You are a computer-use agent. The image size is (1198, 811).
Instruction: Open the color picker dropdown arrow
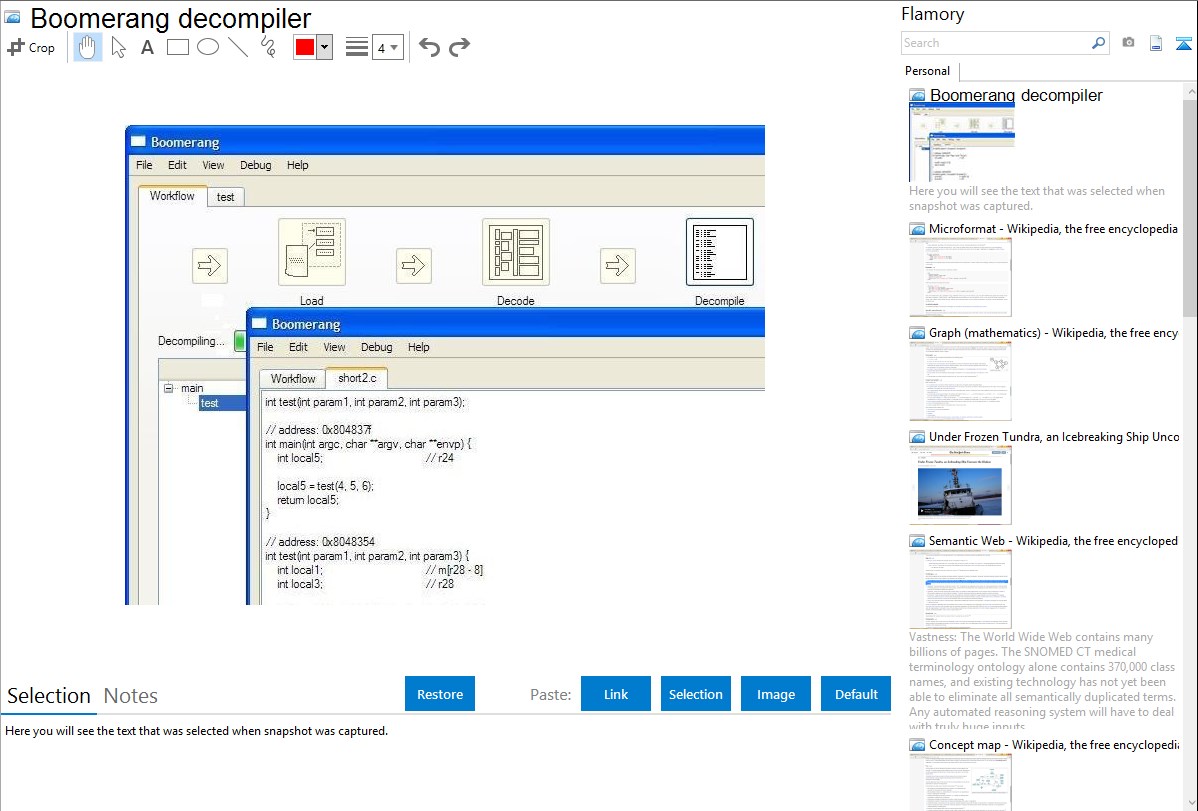point(325,47)
